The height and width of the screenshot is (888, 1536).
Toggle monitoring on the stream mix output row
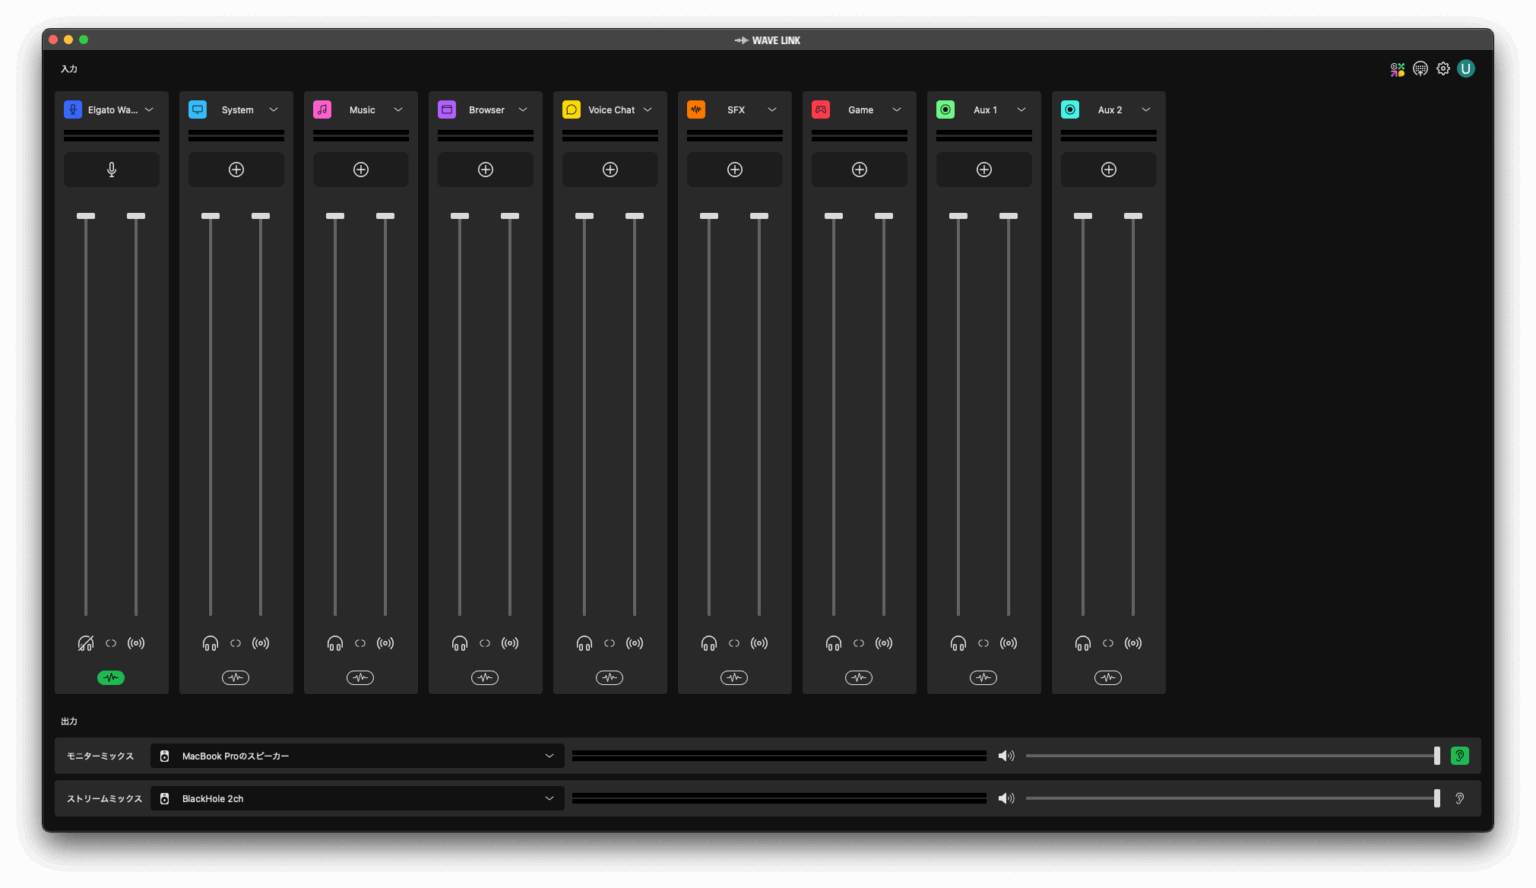click(1459, 798)
